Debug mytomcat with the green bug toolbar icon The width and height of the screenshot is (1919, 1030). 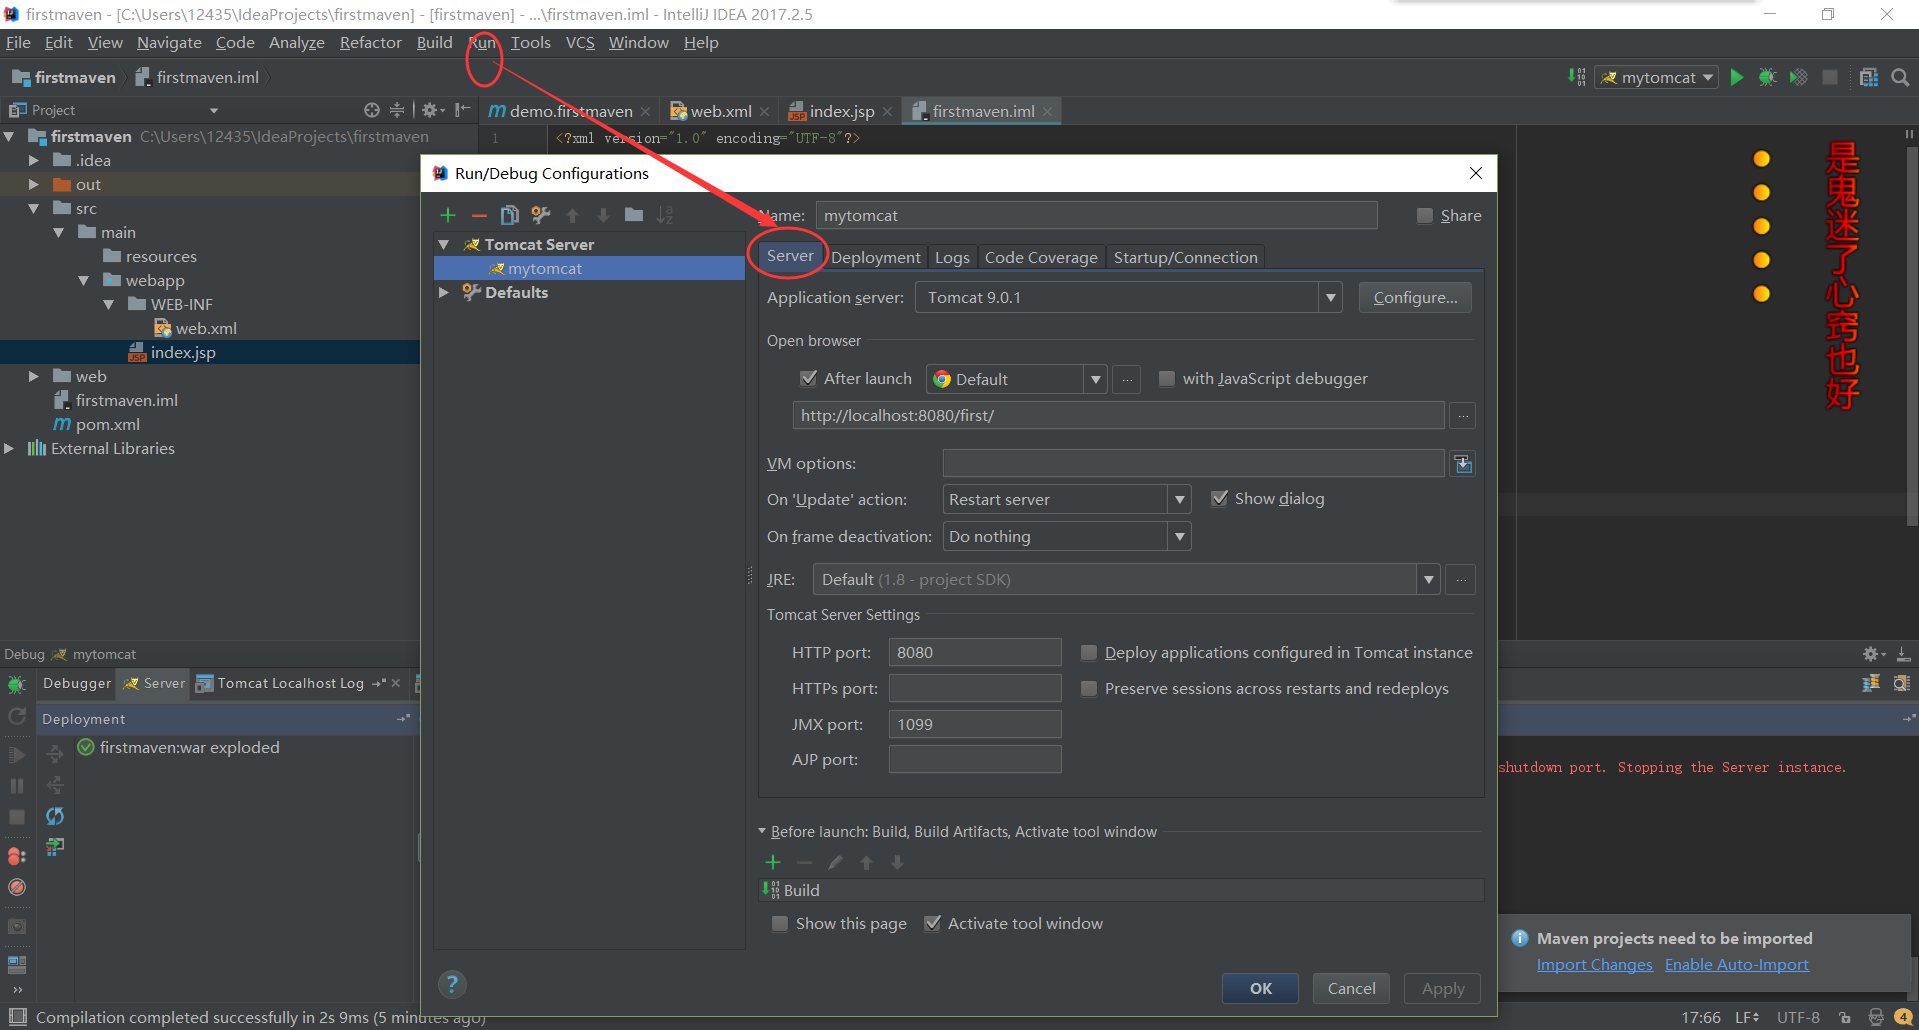click(x=1768, y=77)
